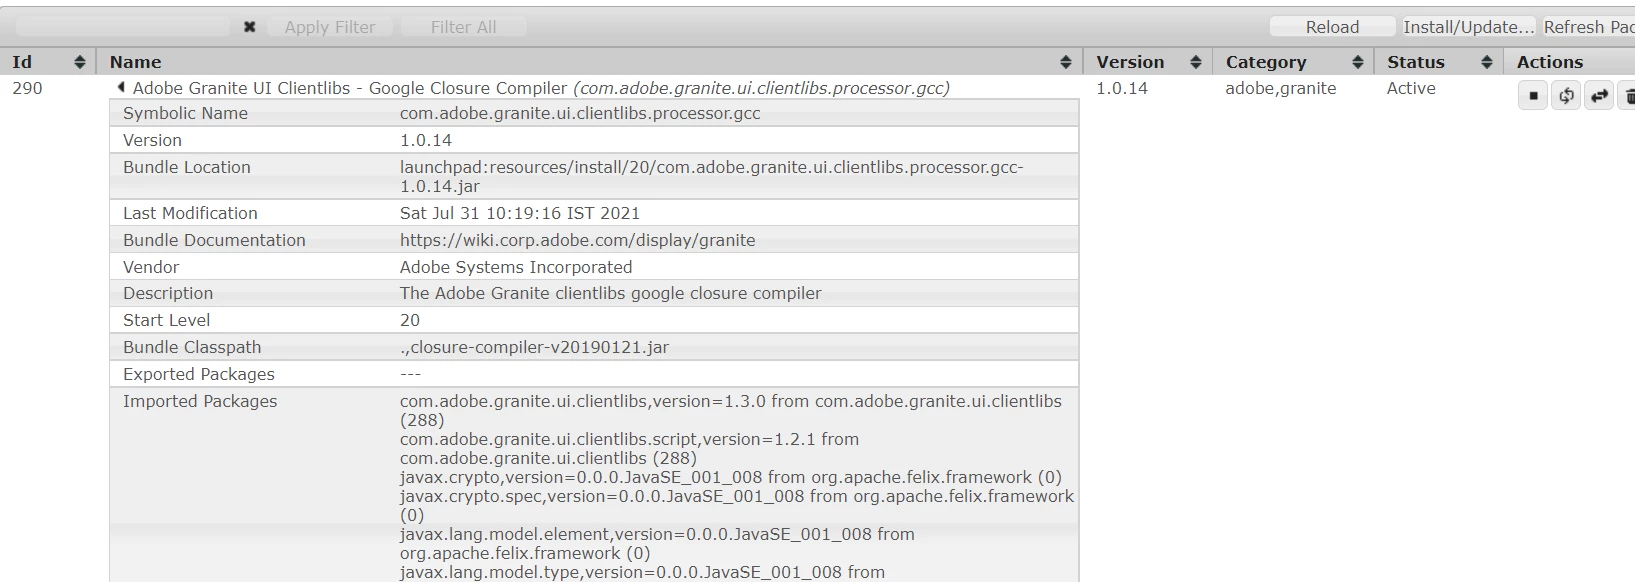Uninstall bundle 290 with the trash icon
The height and width of the screenshot is (582, 1635).
(x=1628, y=96)
